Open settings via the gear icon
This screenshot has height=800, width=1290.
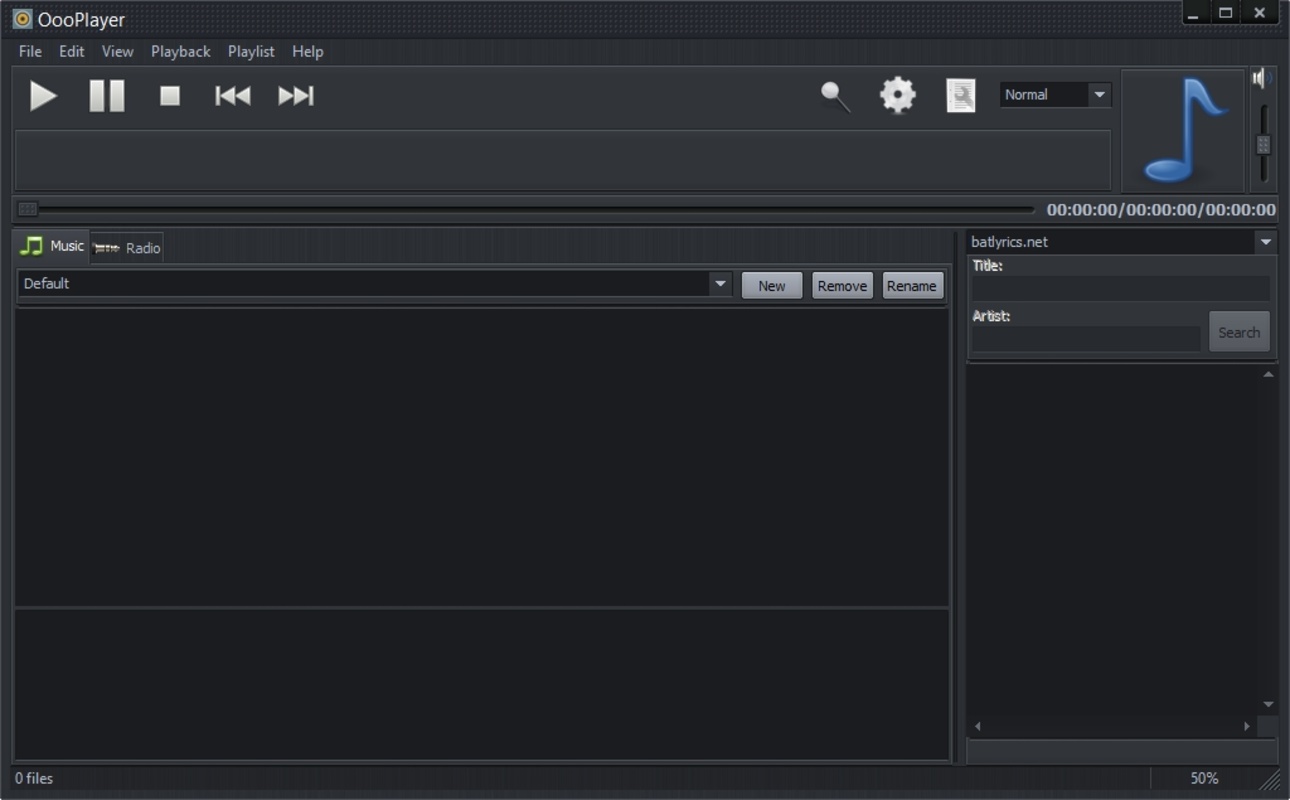point(897,95)
